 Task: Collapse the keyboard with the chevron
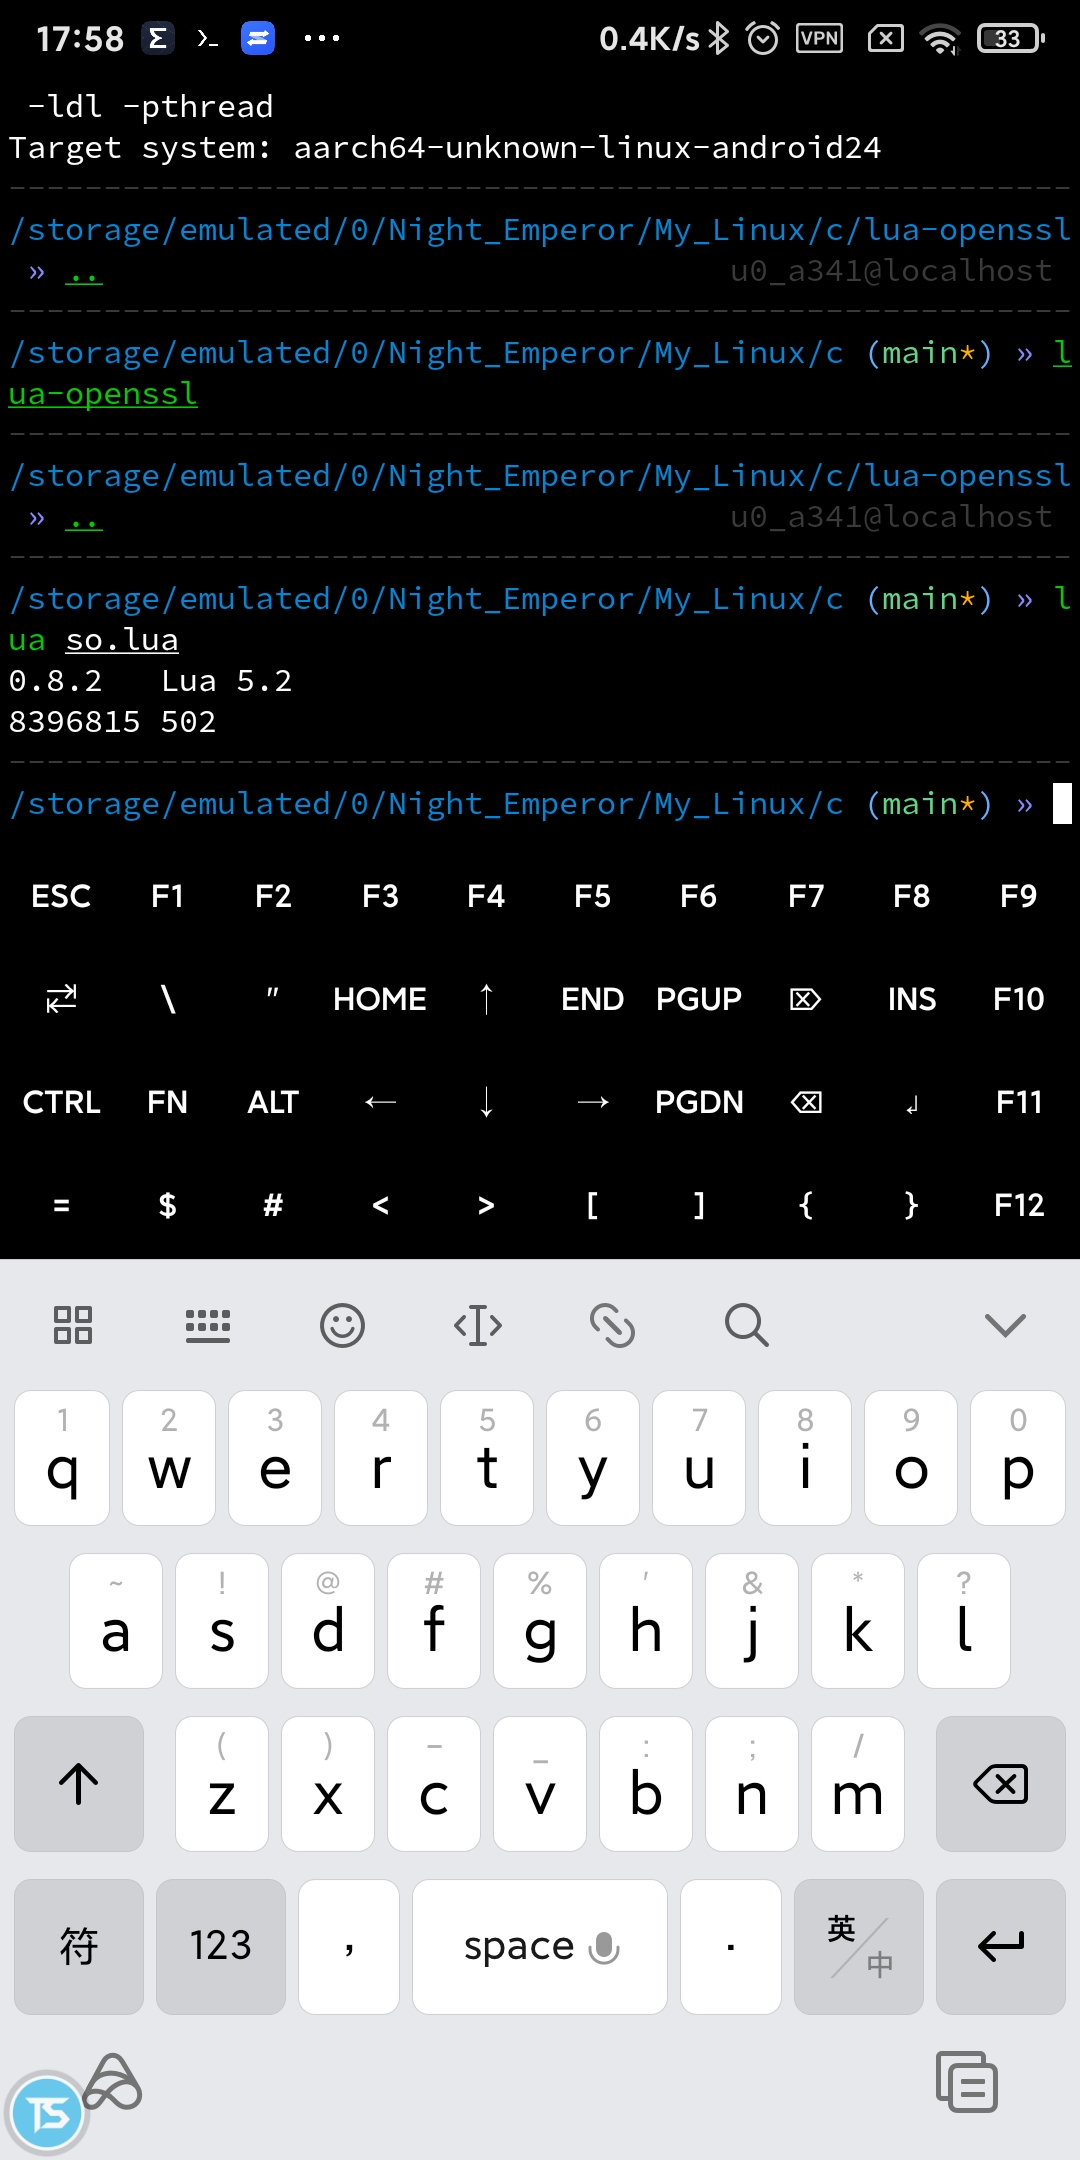1005,1325
